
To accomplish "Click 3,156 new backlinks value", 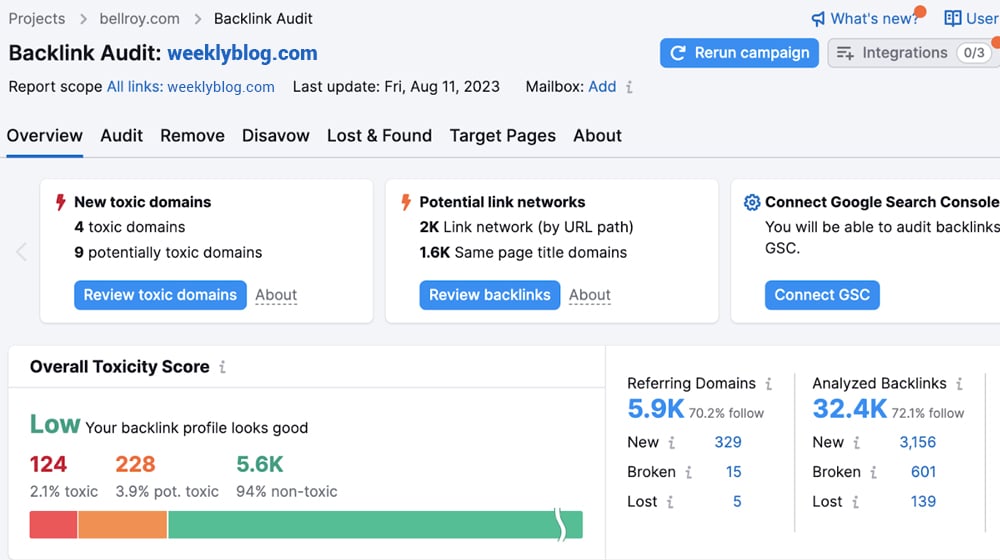I will click(918, 442).
